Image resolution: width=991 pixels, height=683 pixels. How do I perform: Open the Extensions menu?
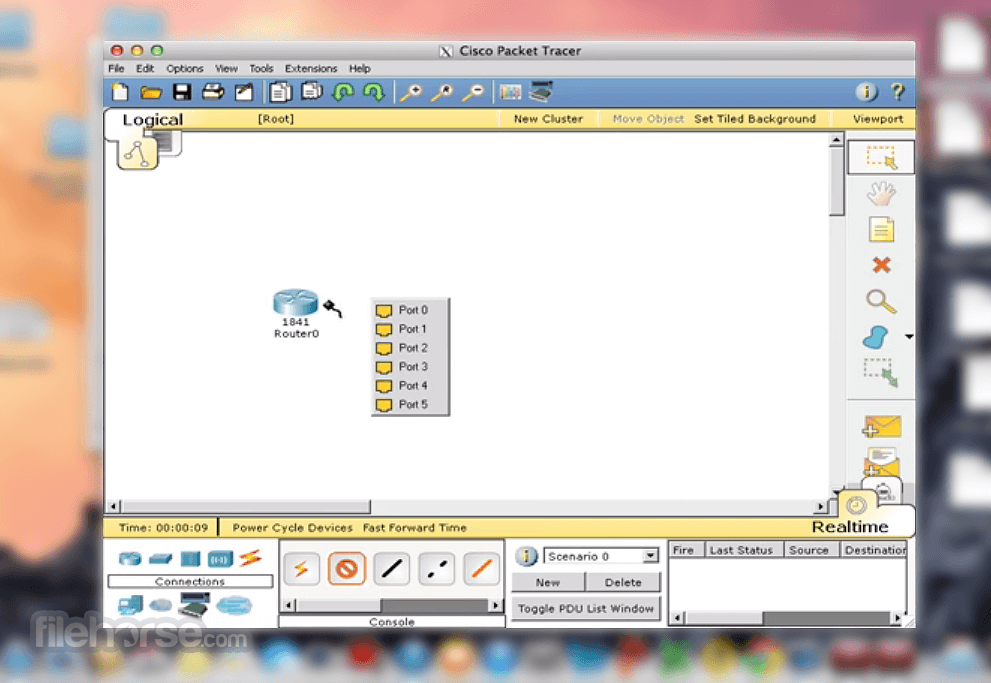pyautogui.click(x=311, y=68)
